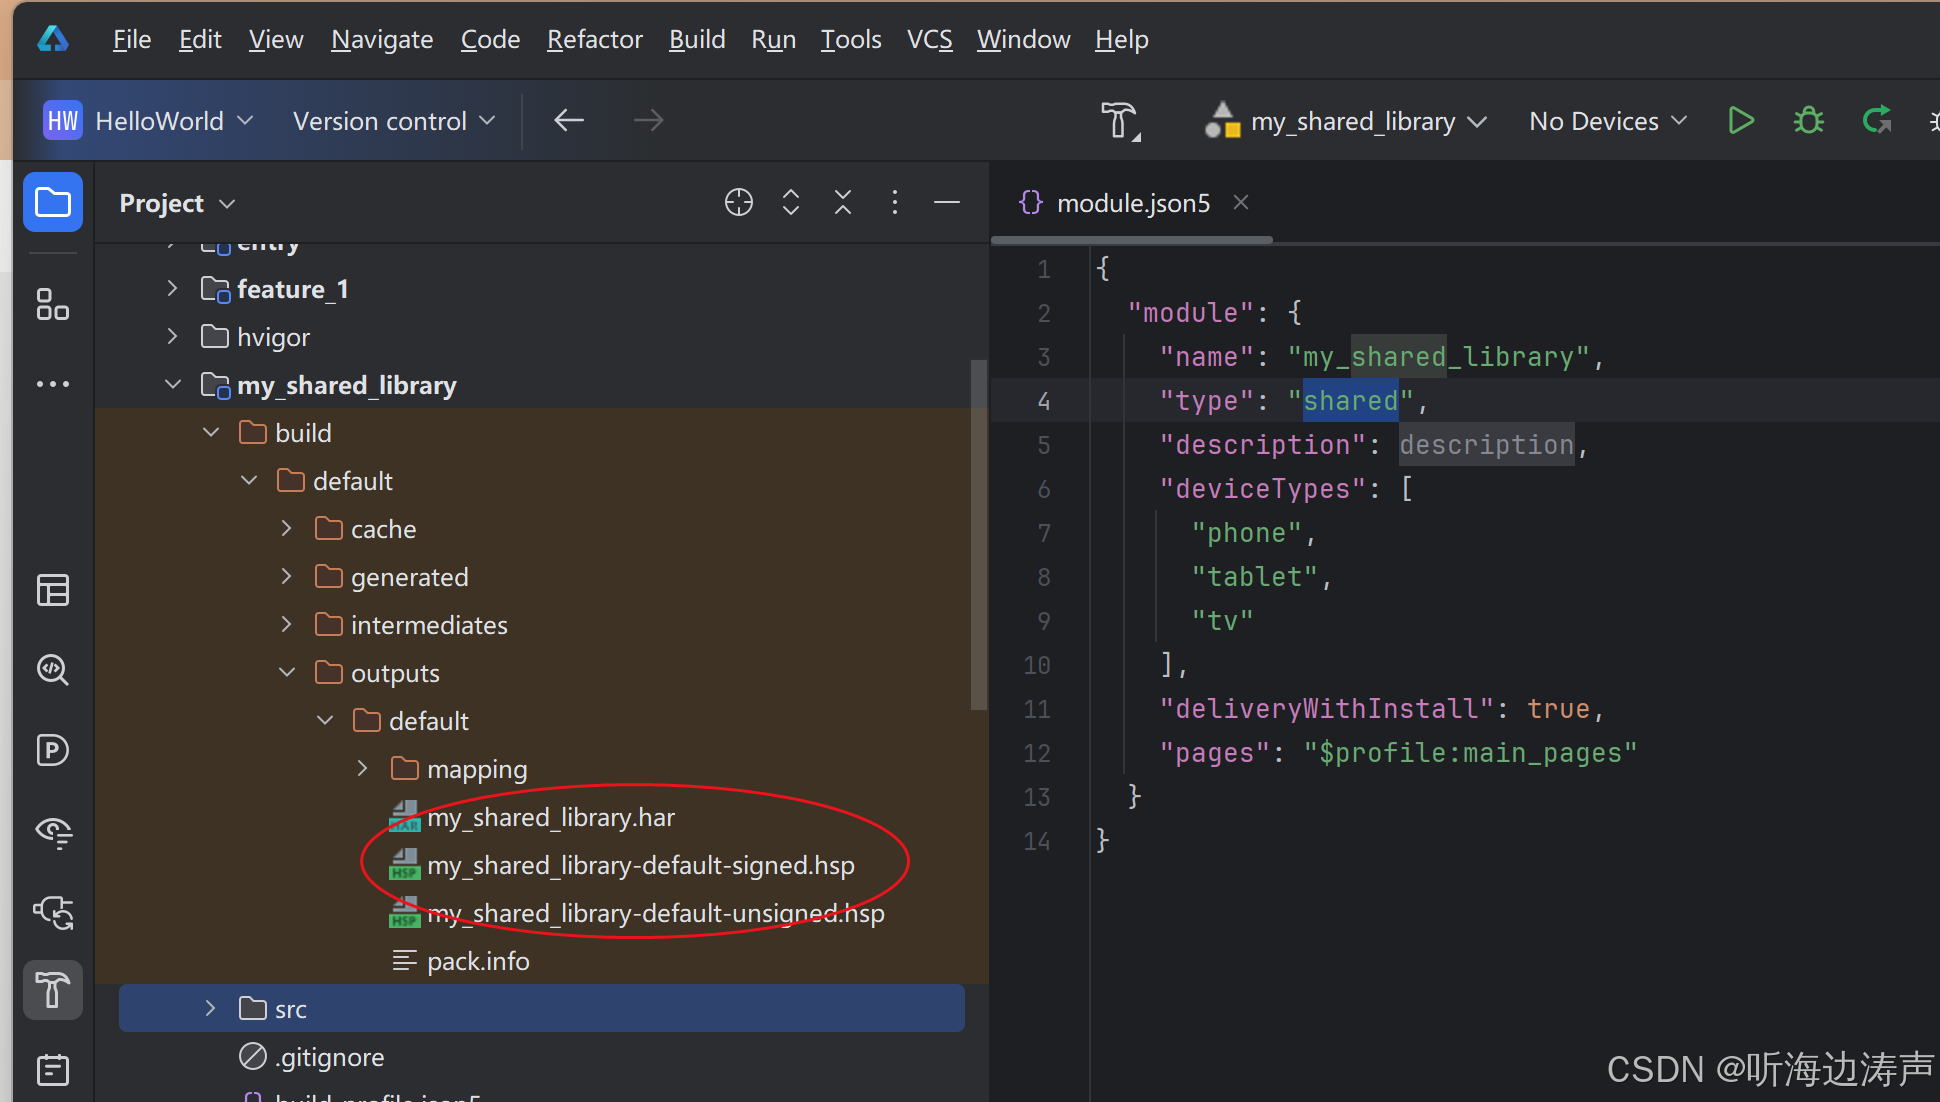Open the P-badge tool window icon
Screen dimensions: 1940x1102
coord(53,750)
